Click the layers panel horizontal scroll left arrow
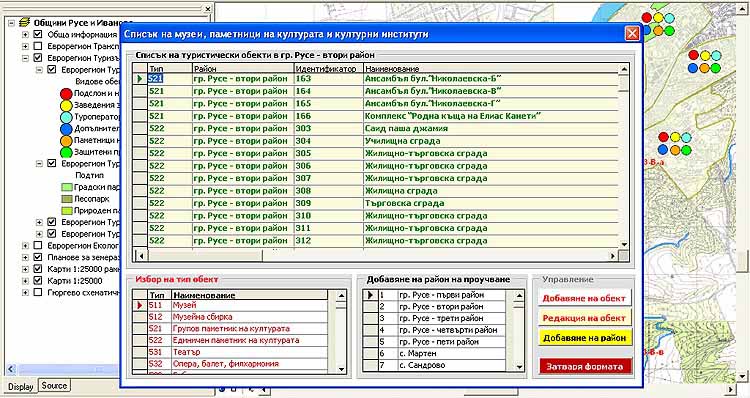The height and width of the screenshot is (398, 750). pyautogui.click(x=11, y=369)
